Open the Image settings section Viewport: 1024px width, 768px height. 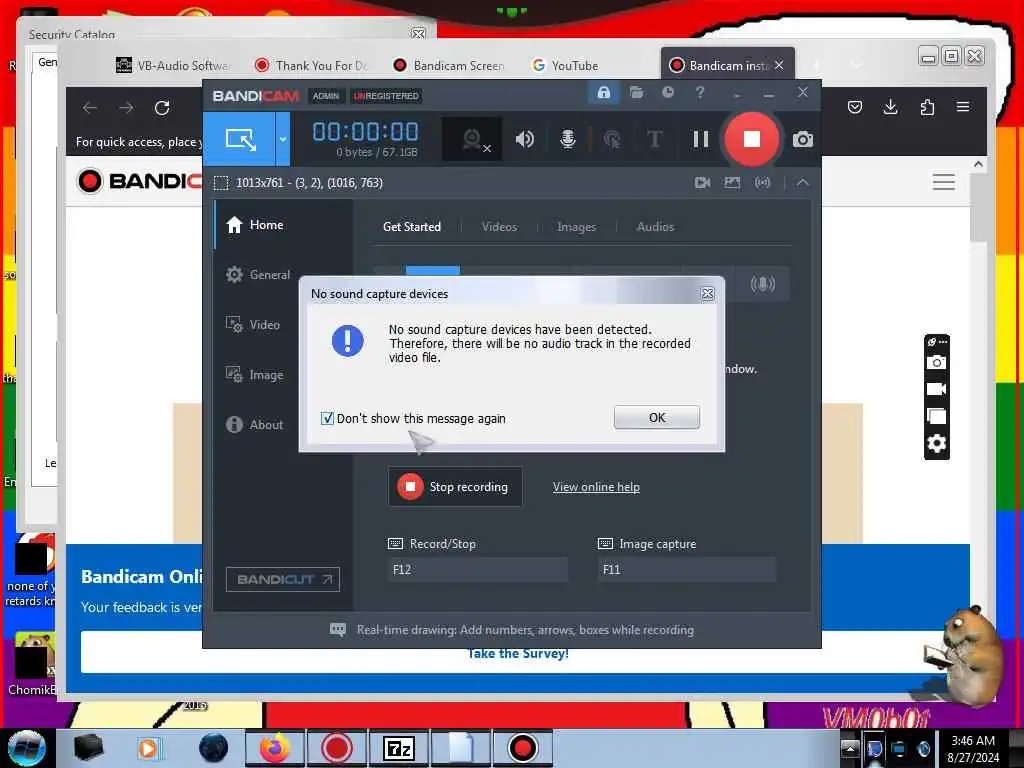(x=254, y=375)
